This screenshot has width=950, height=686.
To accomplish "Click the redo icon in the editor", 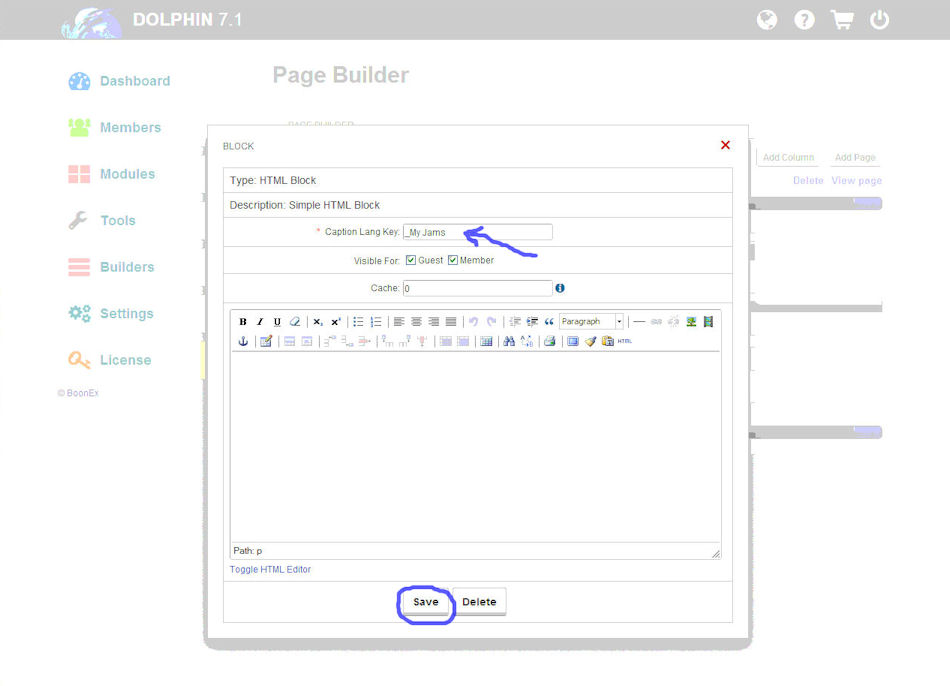I will click(x=491, y=322).
